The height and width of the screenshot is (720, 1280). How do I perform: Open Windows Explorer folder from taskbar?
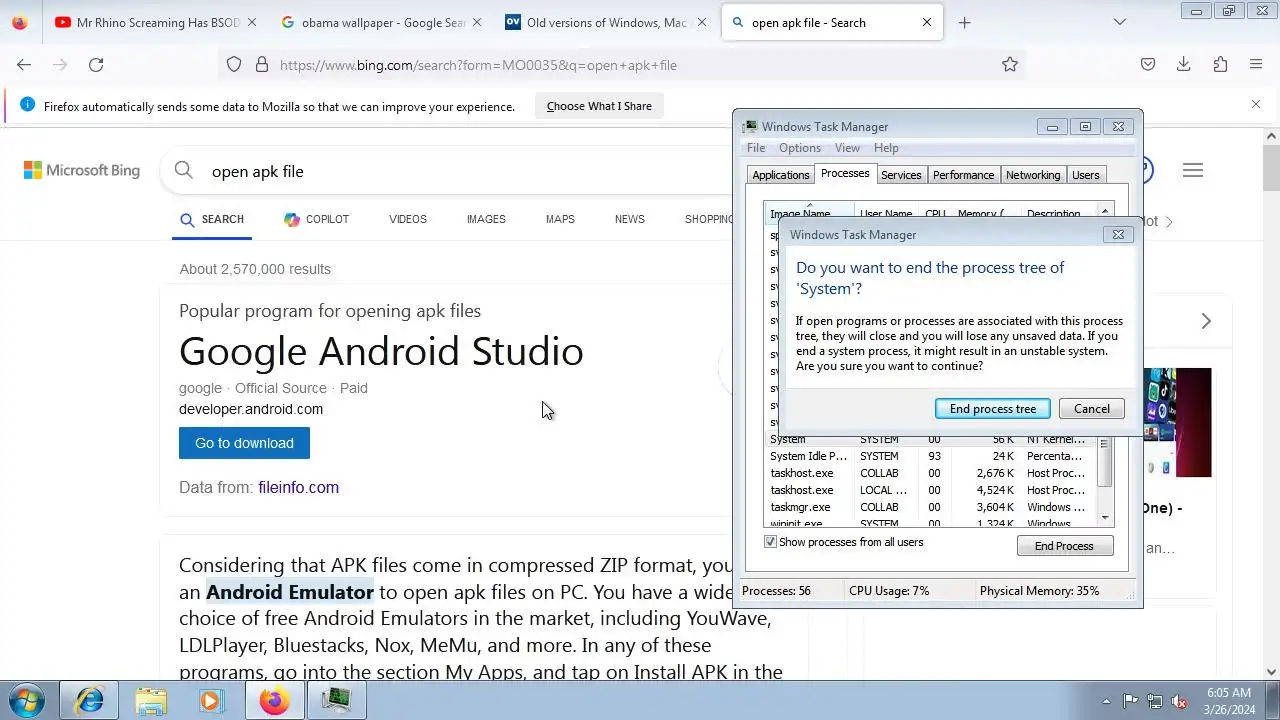(x=151, y=701)
